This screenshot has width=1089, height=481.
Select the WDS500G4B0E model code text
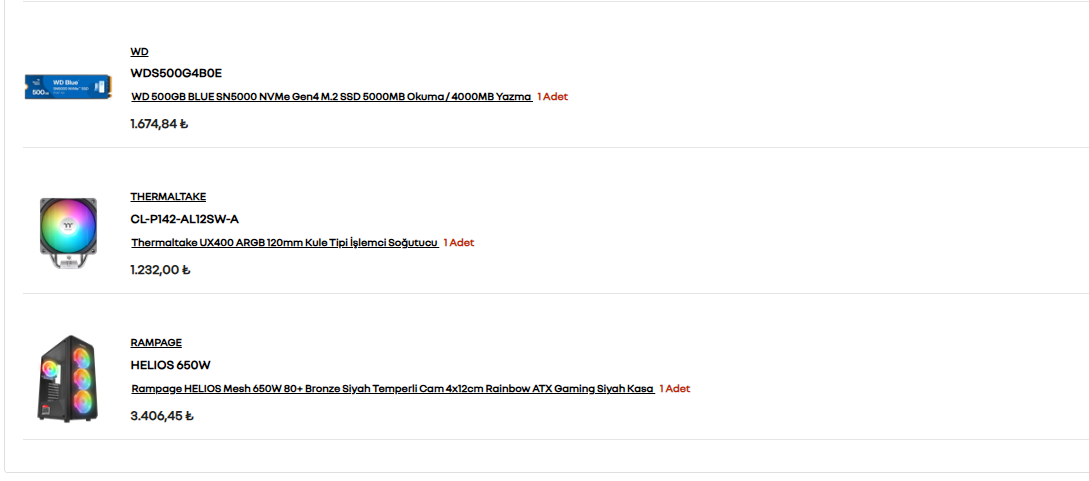(x=176, y=73)
